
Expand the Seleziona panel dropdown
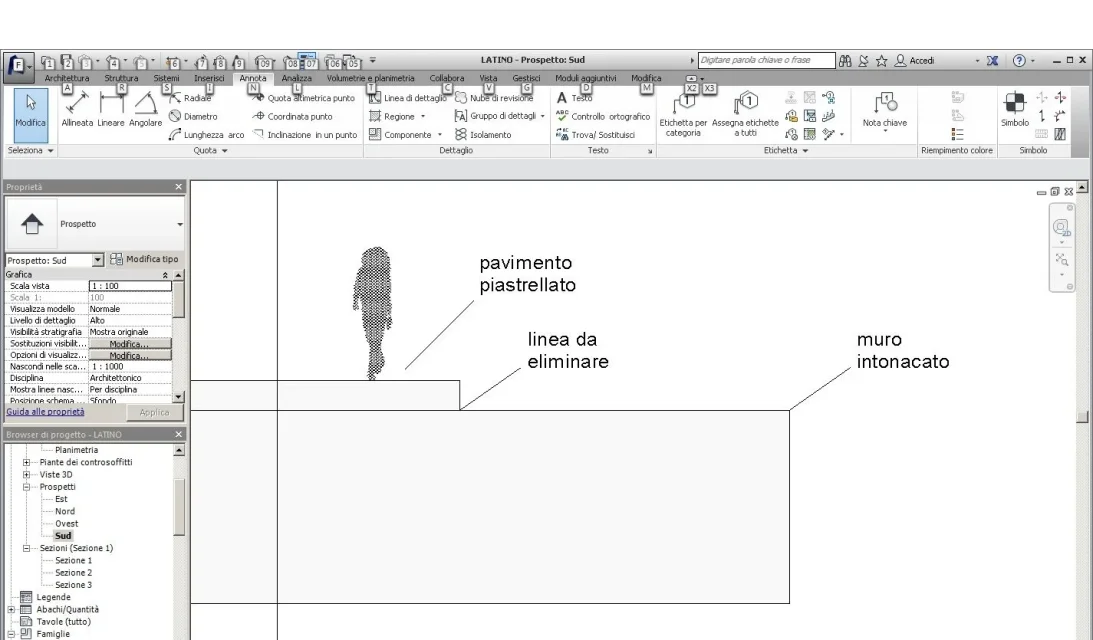click(50, 151)
